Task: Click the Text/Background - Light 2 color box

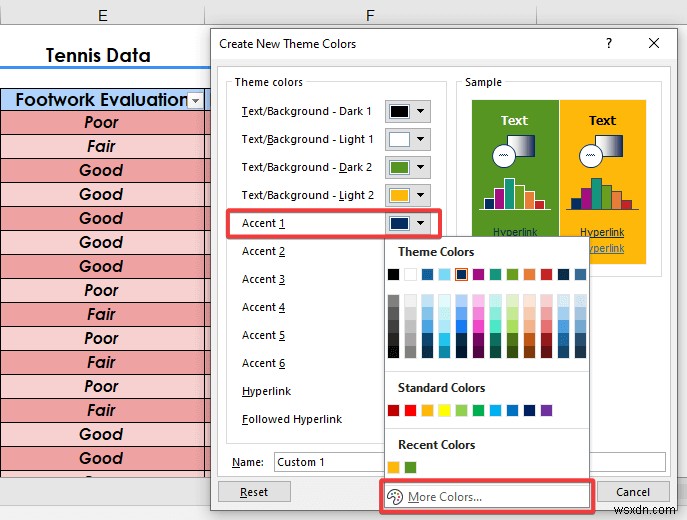Action: coord(399,195)
